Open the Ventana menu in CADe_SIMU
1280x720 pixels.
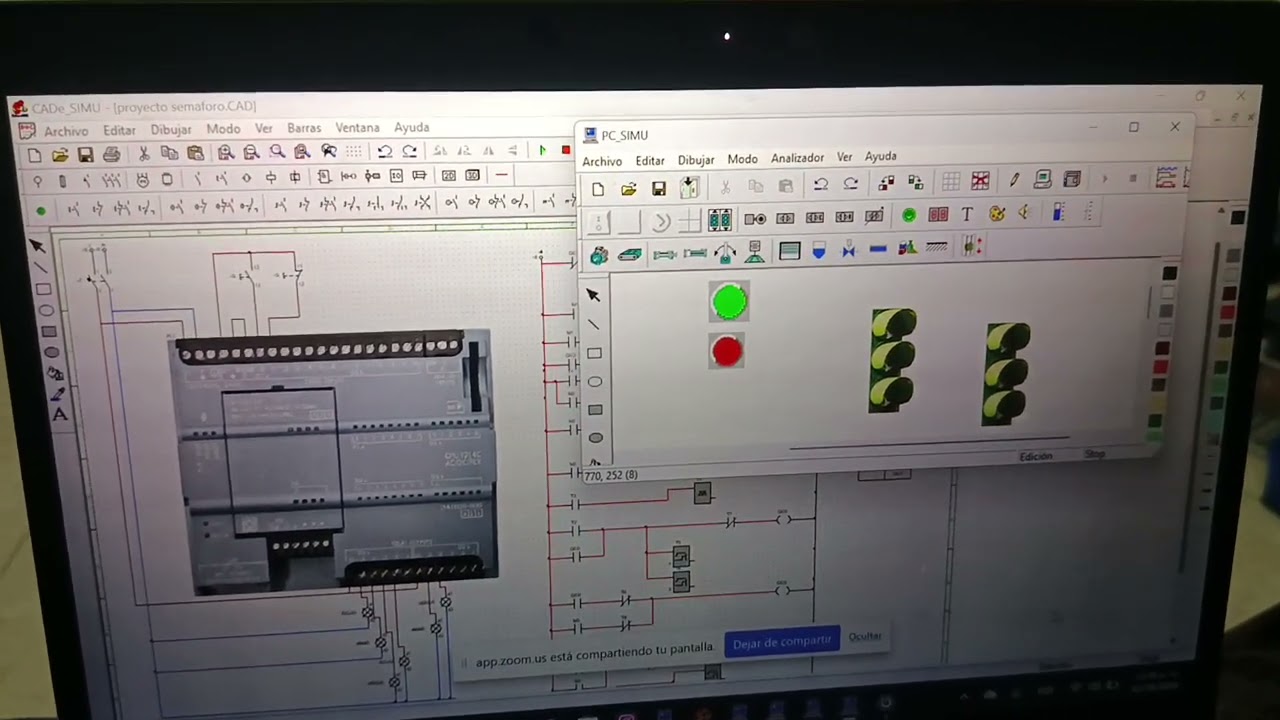357,128
